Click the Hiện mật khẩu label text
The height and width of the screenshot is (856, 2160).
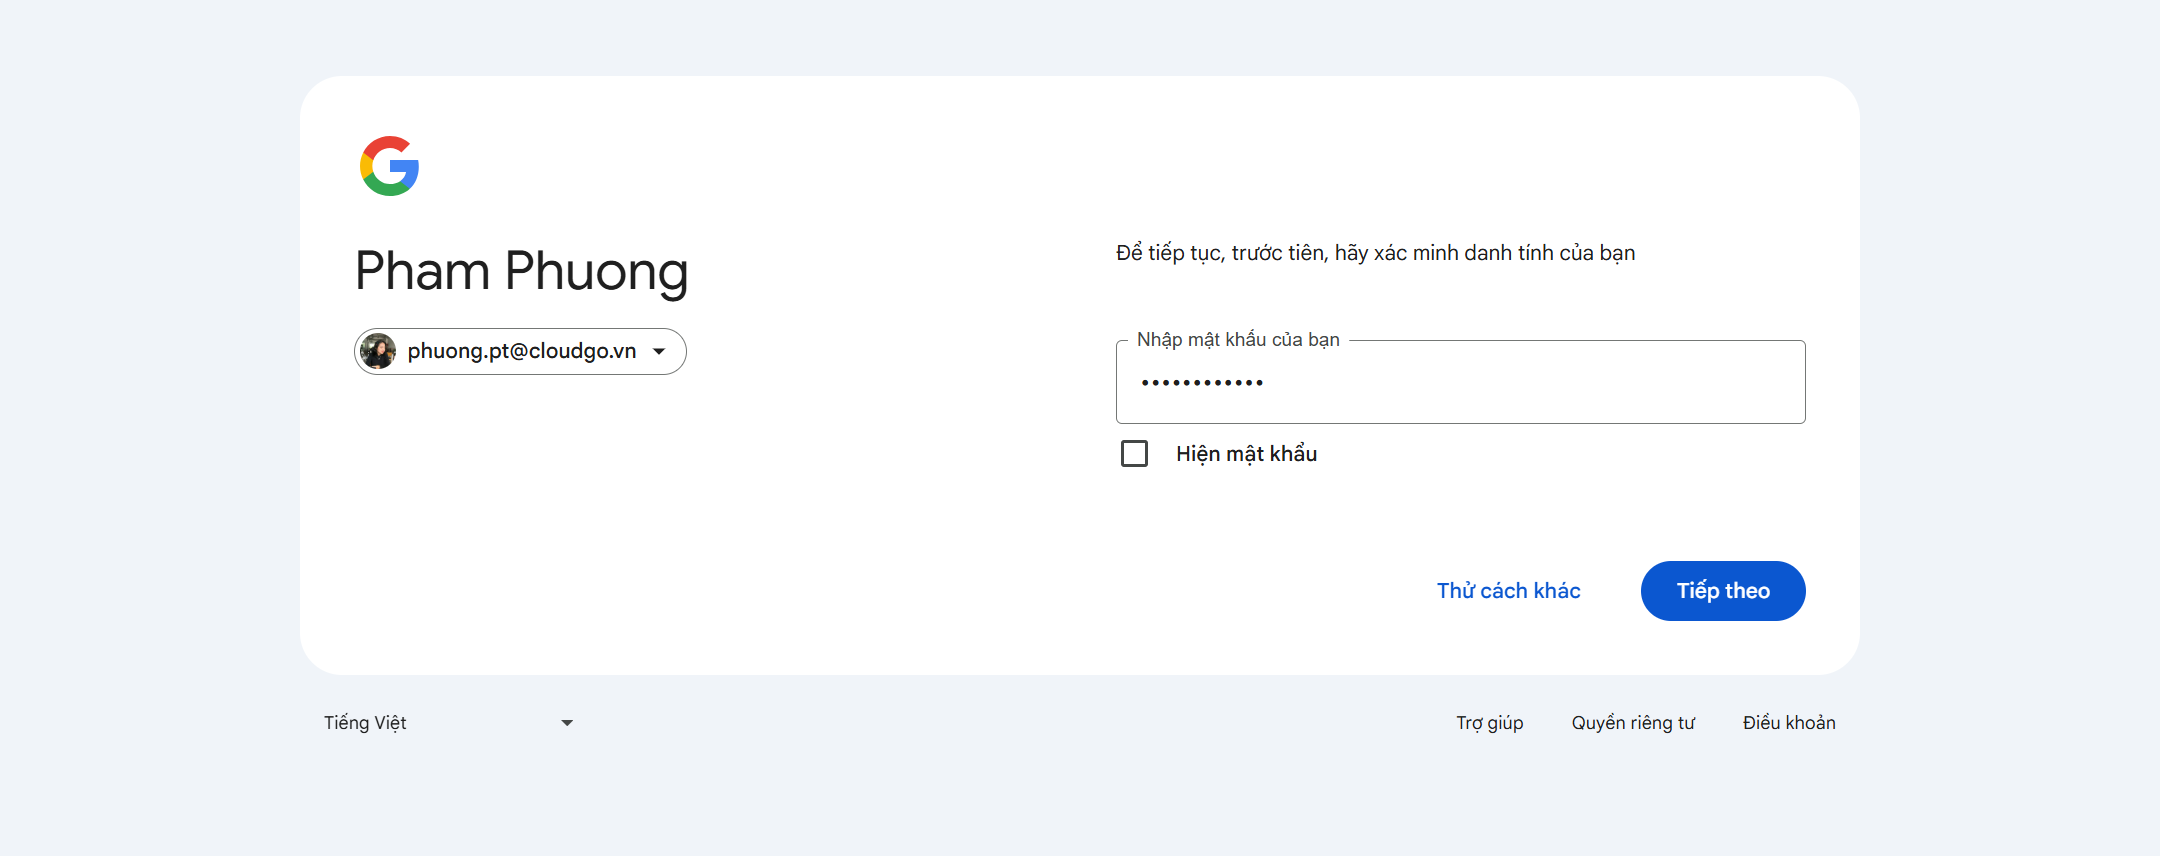click(1246, 454)
